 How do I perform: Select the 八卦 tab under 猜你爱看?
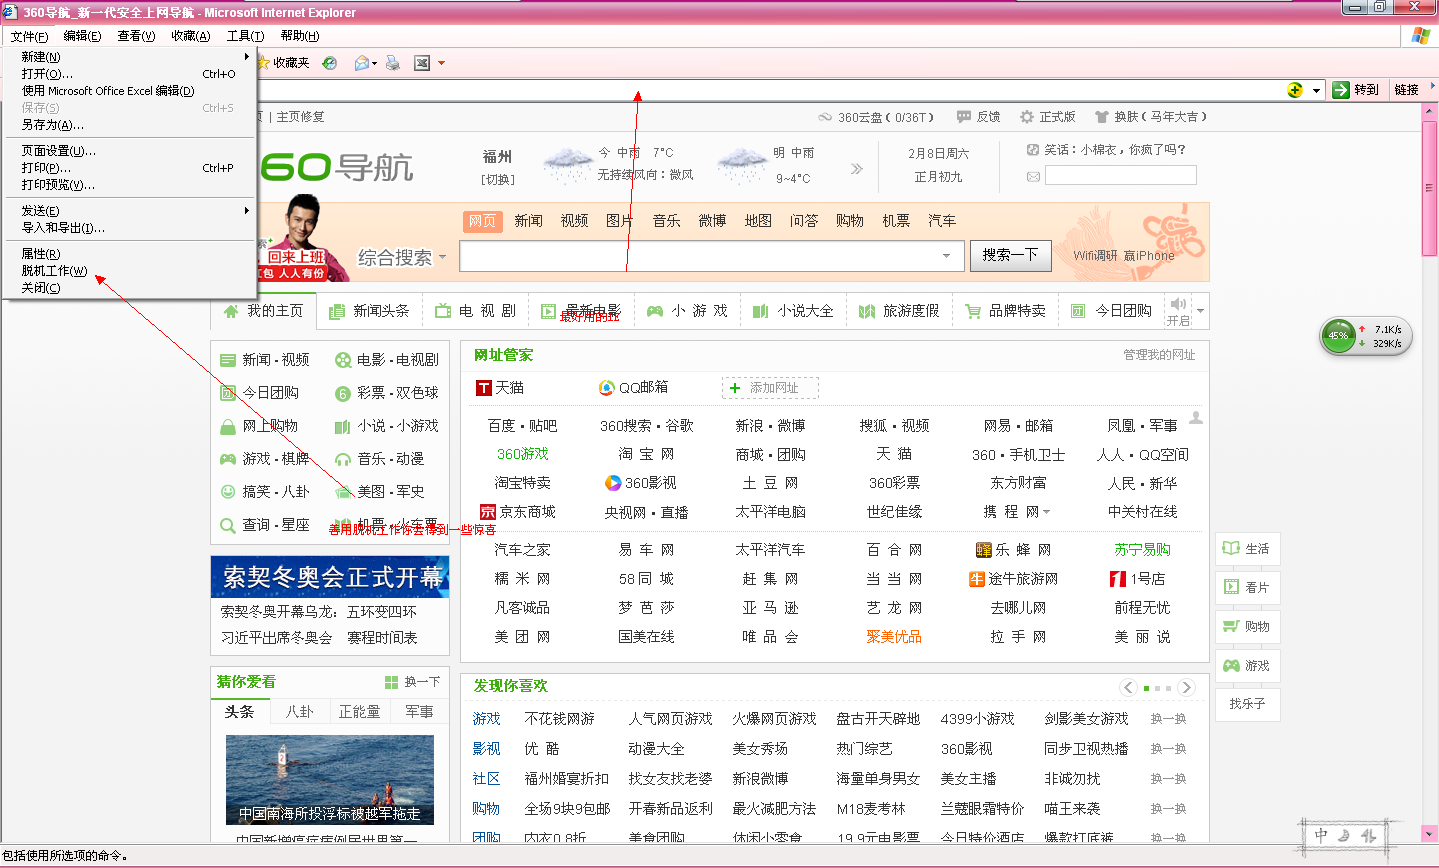(x=300, y=712)
